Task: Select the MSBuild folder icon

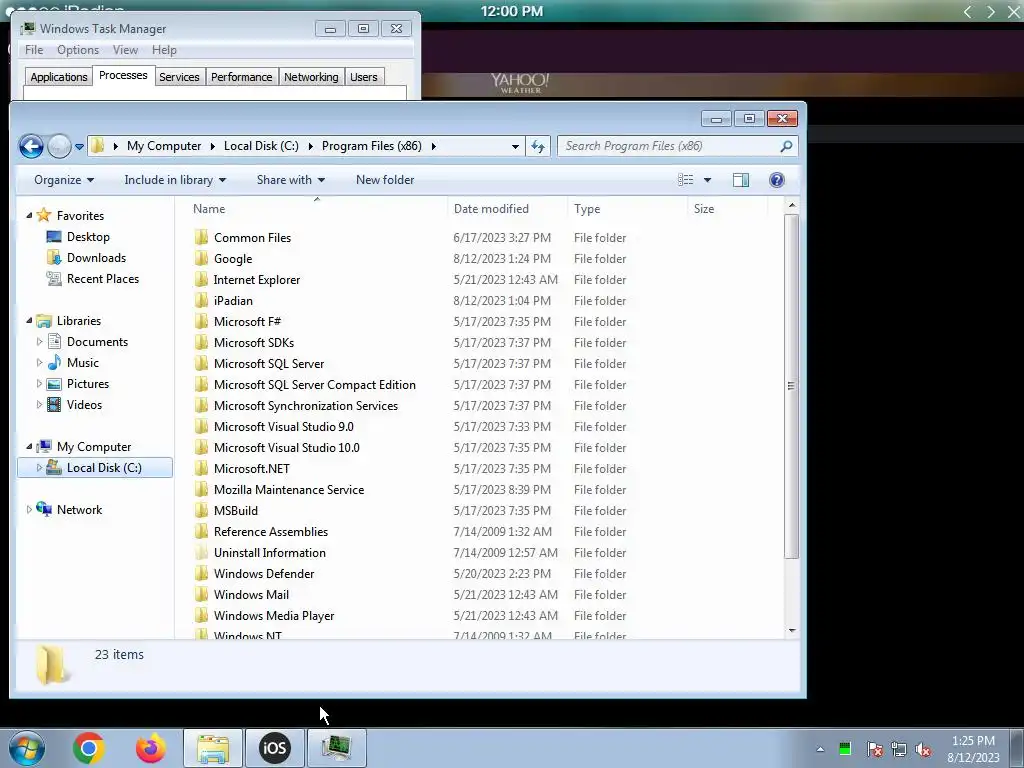Action: (201, 510)
